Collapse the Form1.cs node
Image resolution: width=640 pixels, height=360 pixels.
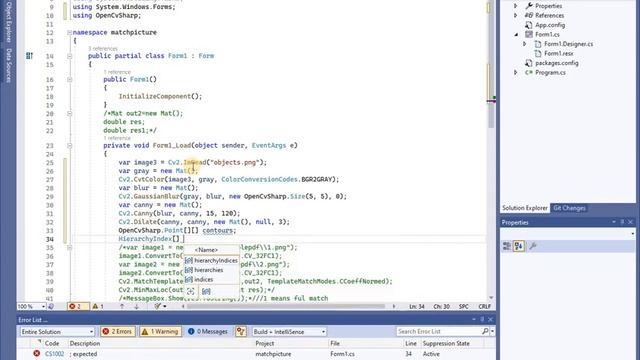[x=516, y=35]
